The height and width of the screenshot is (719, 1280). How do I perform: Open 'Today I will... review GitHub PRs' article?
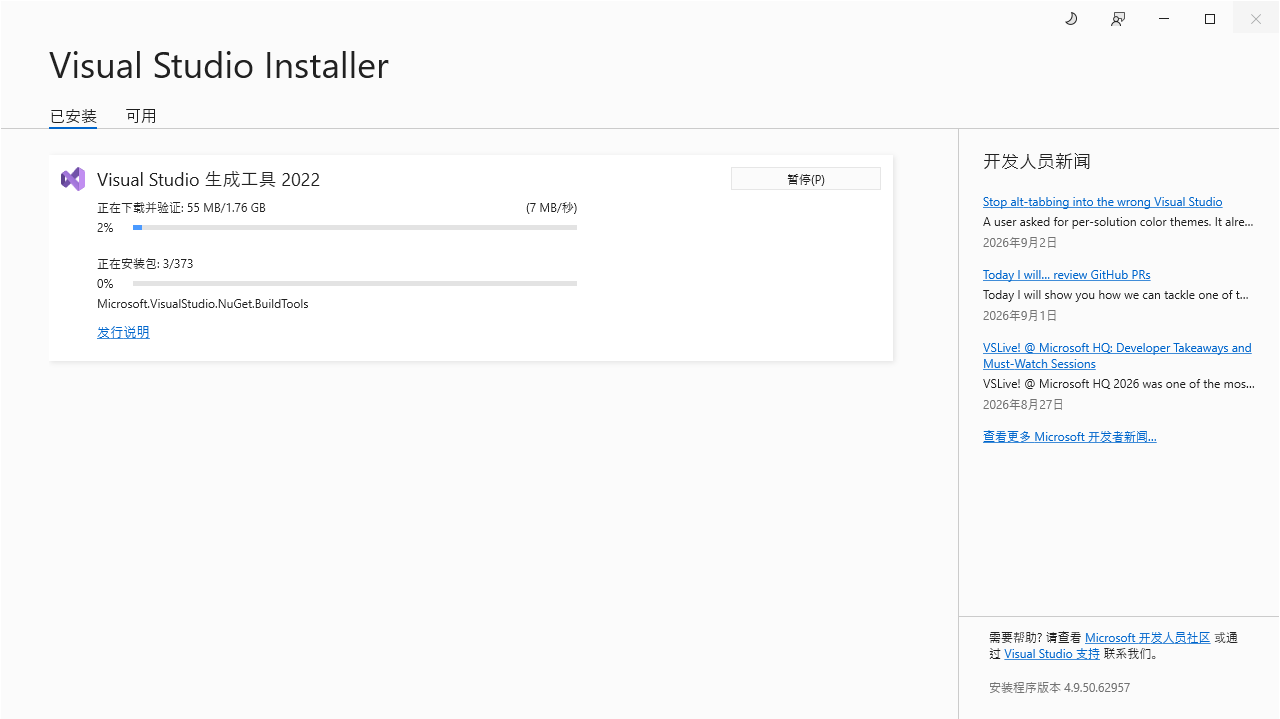pyautogui.click(x=1066, y=275)
